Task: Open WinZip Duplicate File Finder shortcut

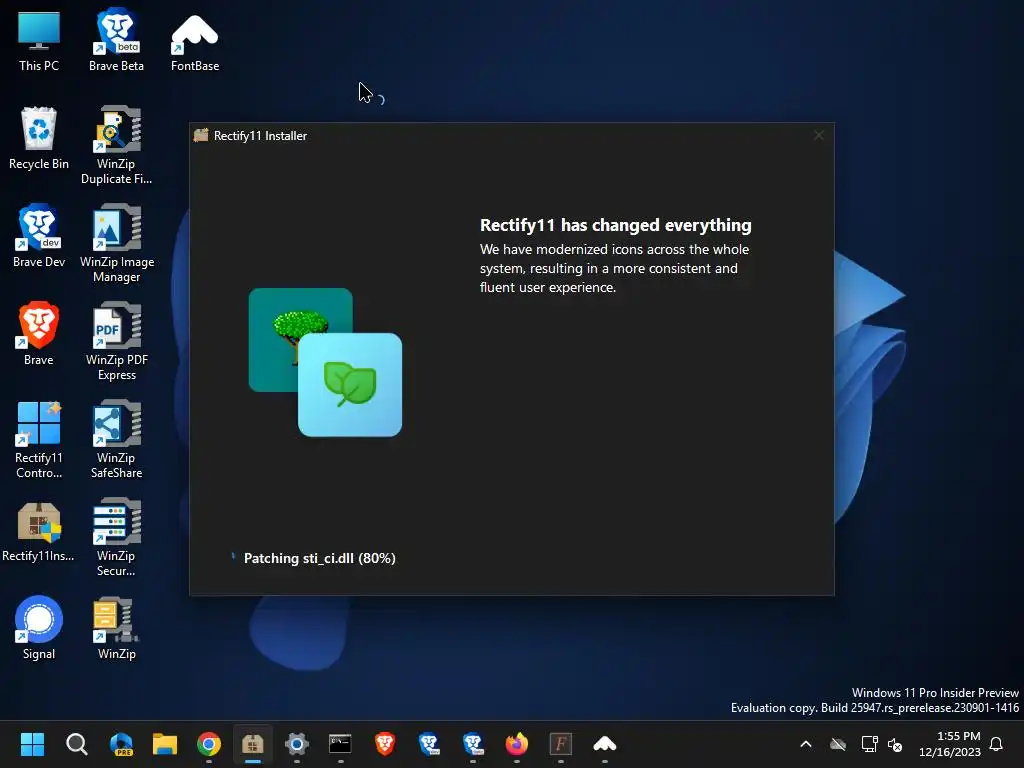Action: (116, 145)
